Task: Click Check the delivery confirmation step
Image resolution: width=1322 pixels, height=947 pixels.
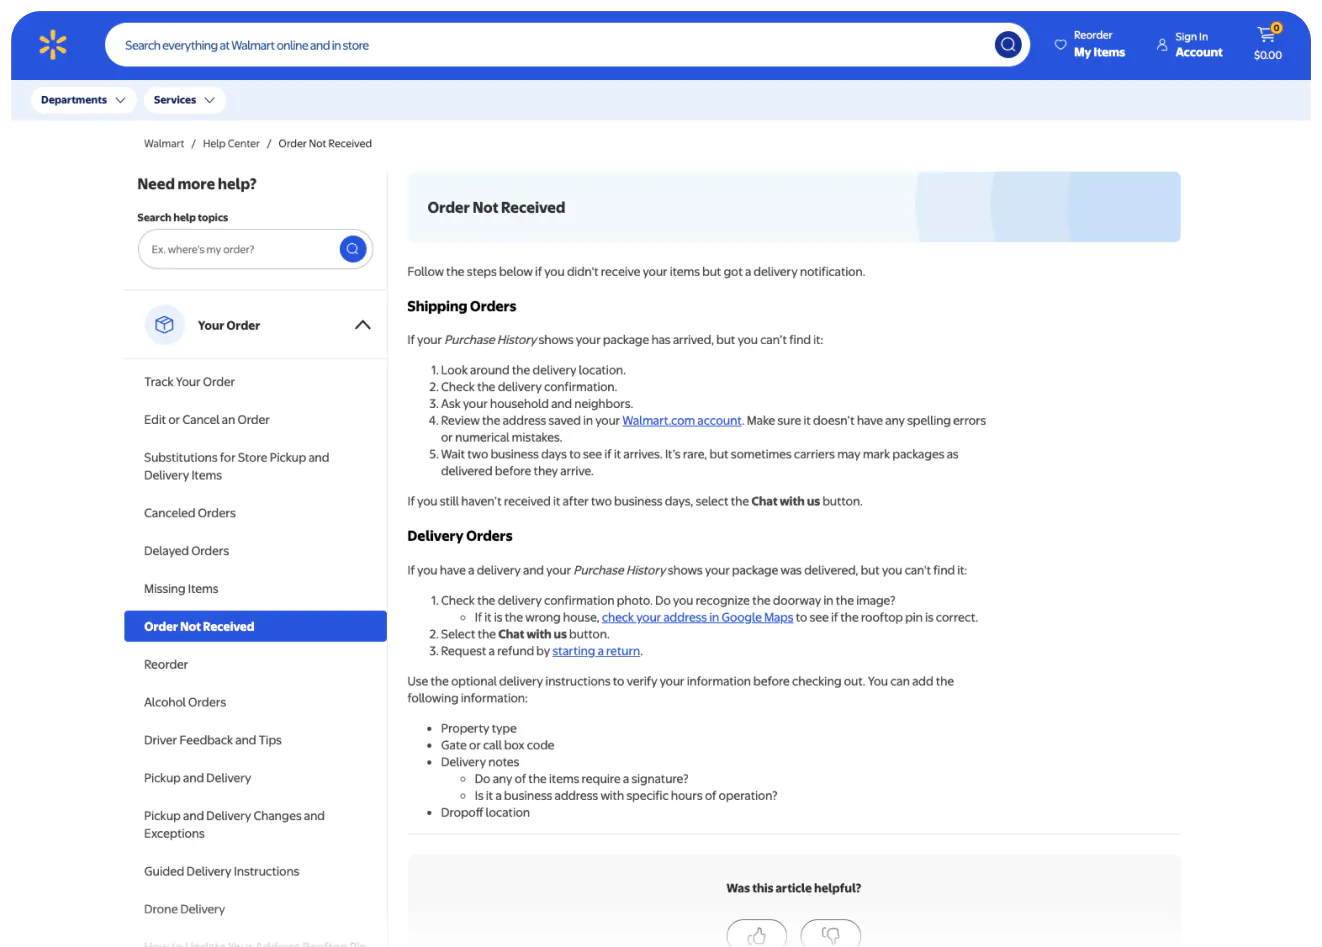Action: (529, 387)
